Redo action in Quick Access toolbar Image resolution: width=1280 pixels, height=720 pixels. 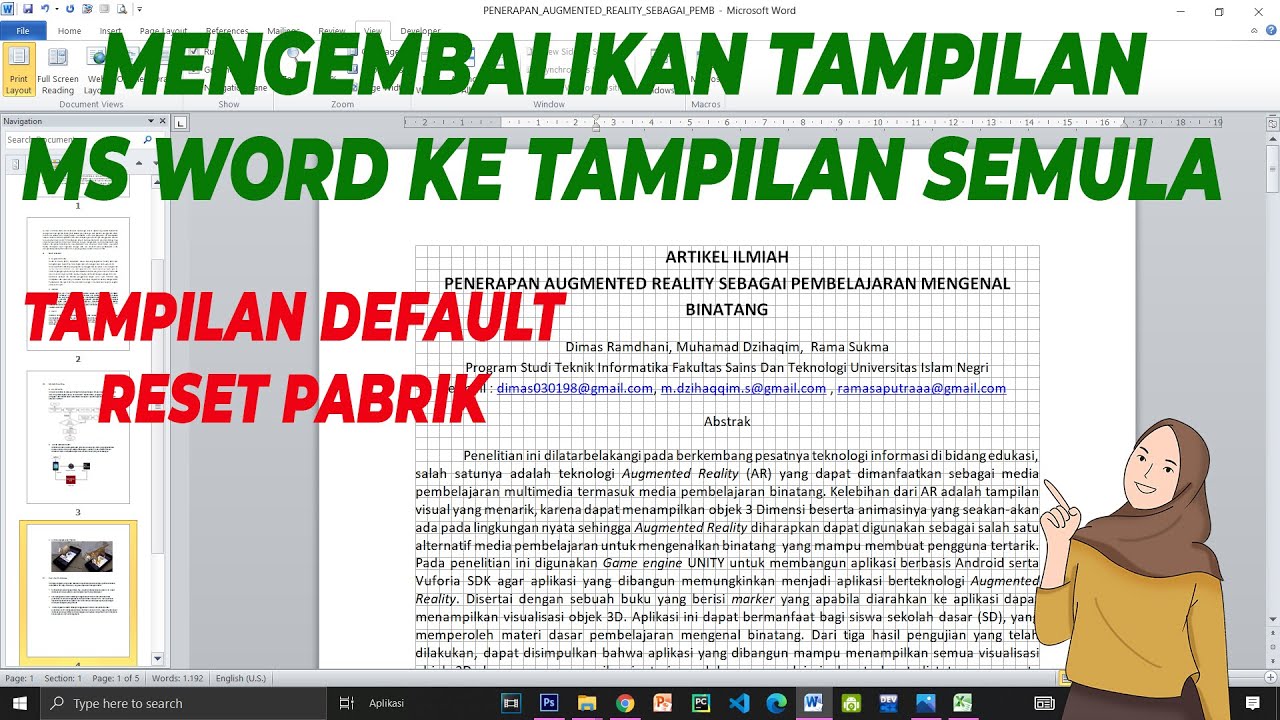69,10
